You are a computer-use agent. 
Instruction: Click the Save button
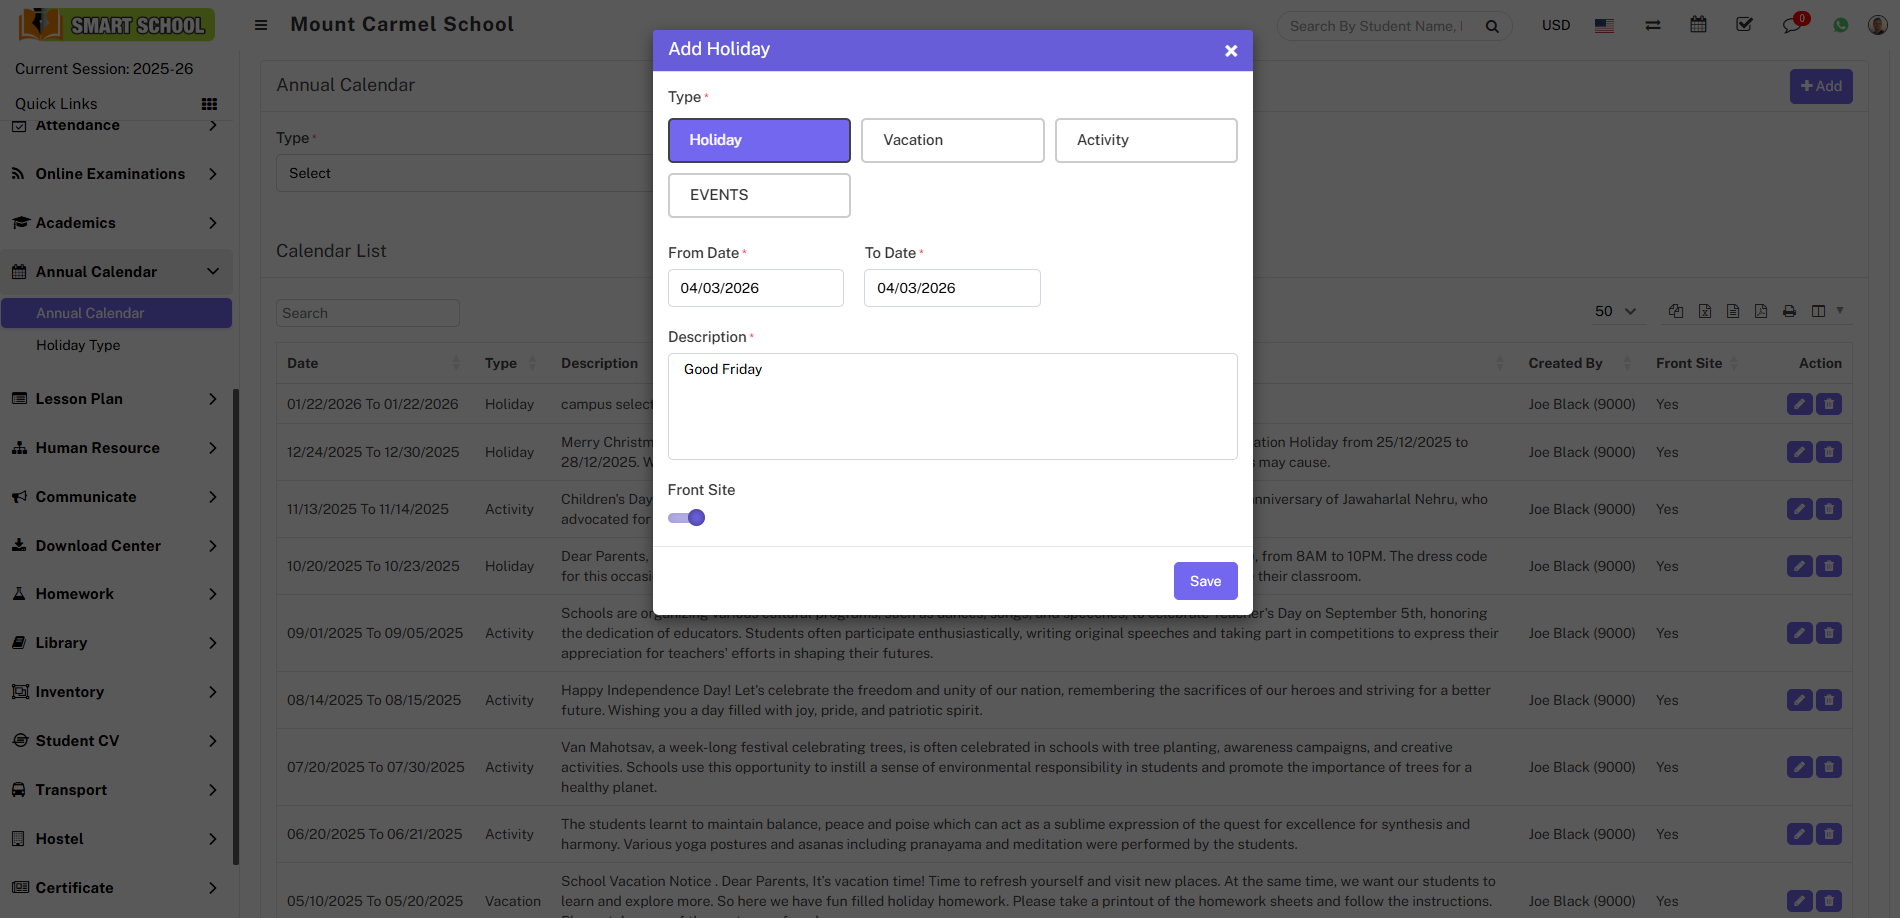pos(1205,581)
